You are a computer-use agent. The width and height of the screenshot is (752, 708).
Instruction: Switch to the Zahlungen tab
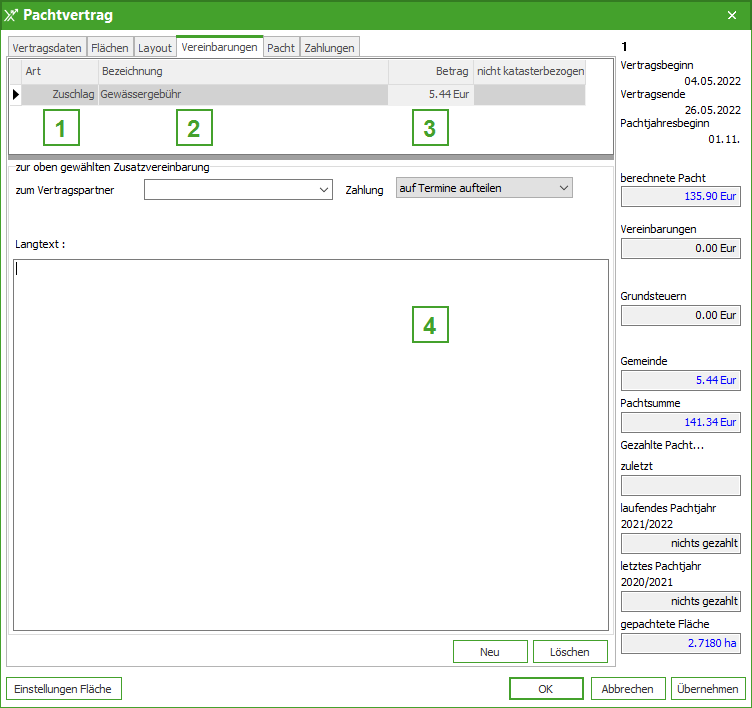click(x=329, y=48)
